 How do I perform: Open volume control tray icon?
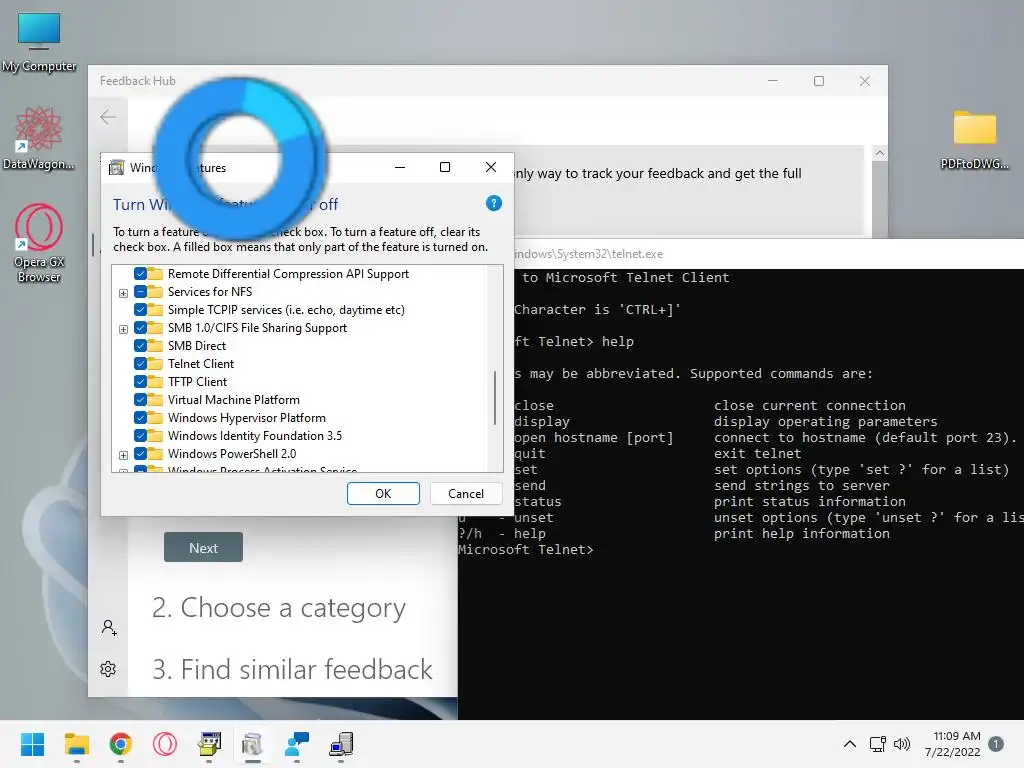pyautogui.click(x=902, y=744)
